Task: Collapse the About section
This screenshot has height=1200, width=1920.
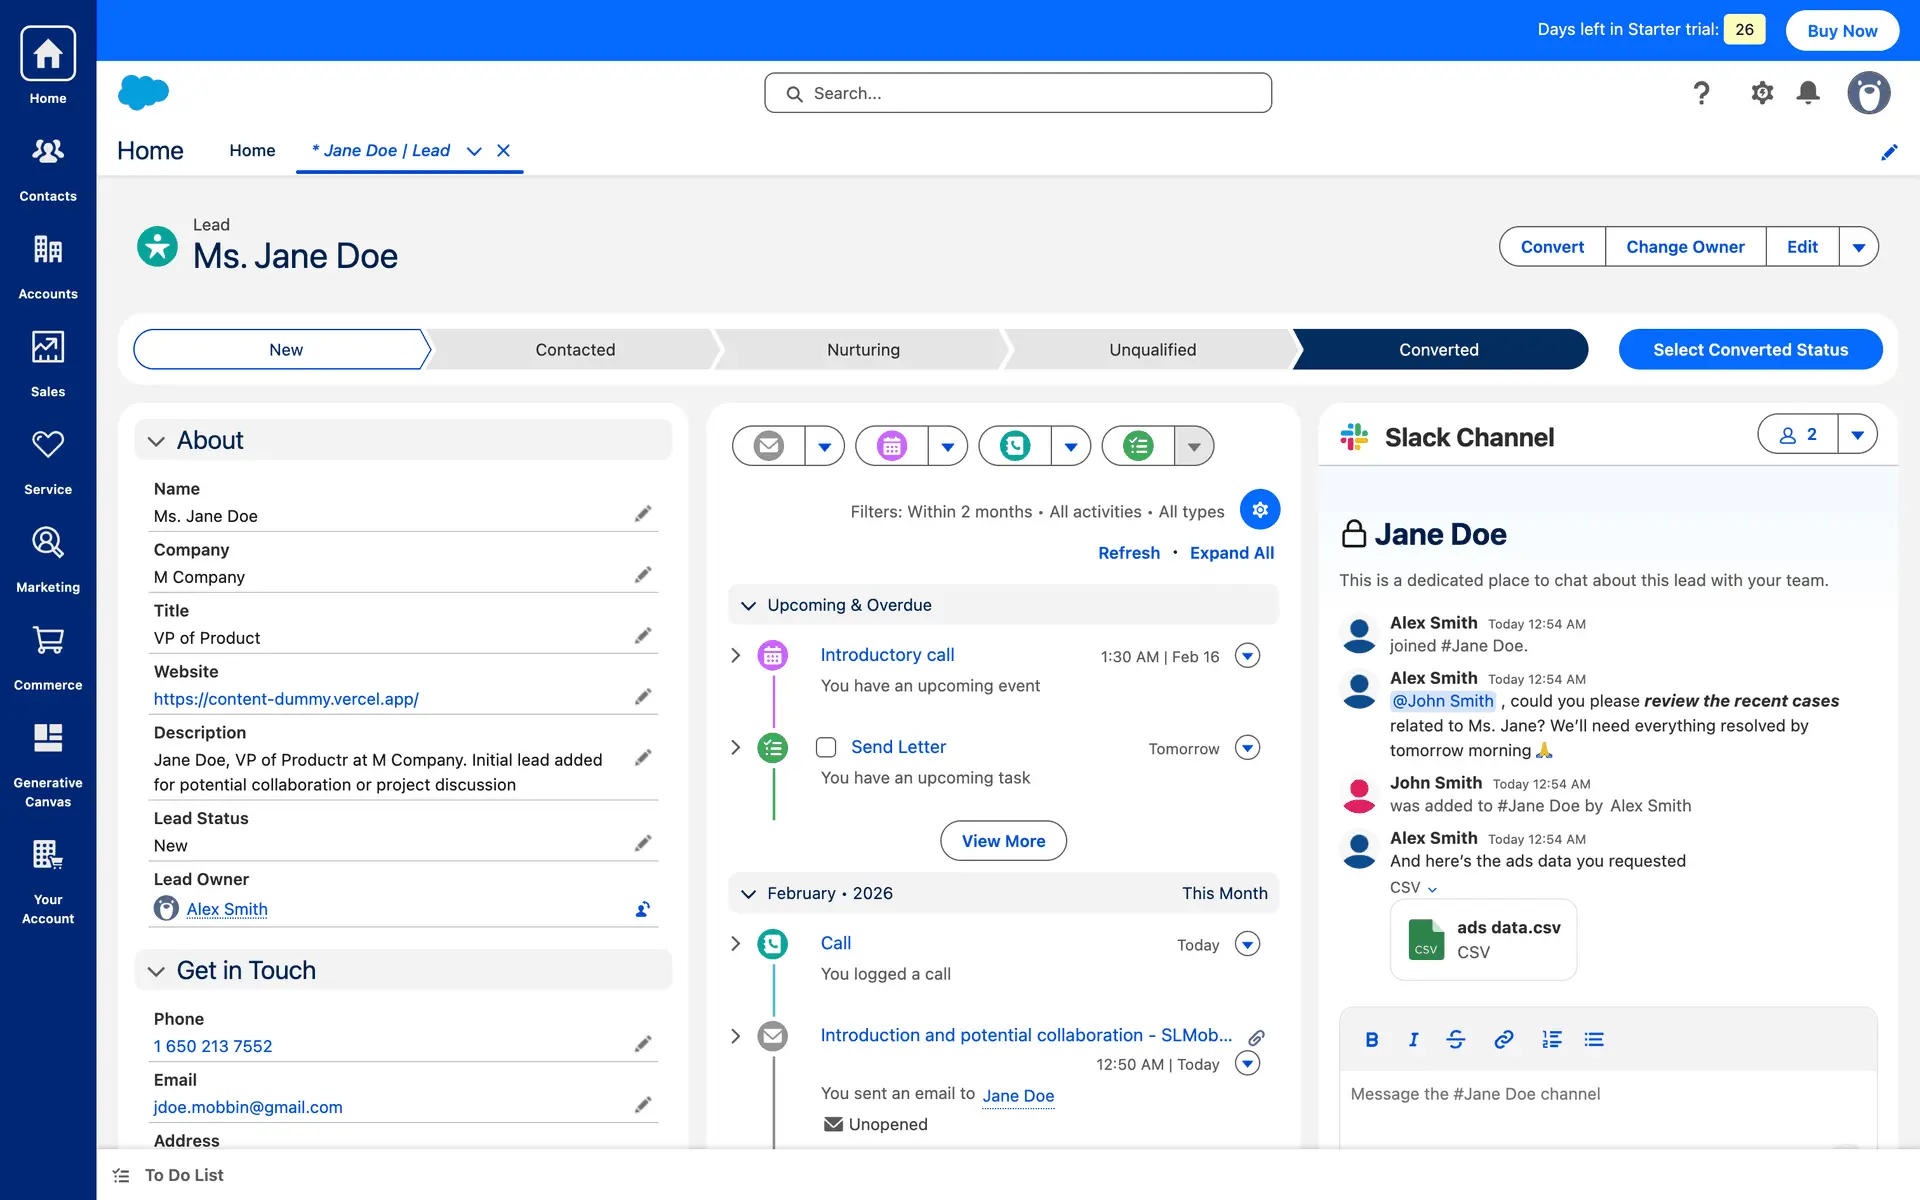Action: click(x=156, y=441)
